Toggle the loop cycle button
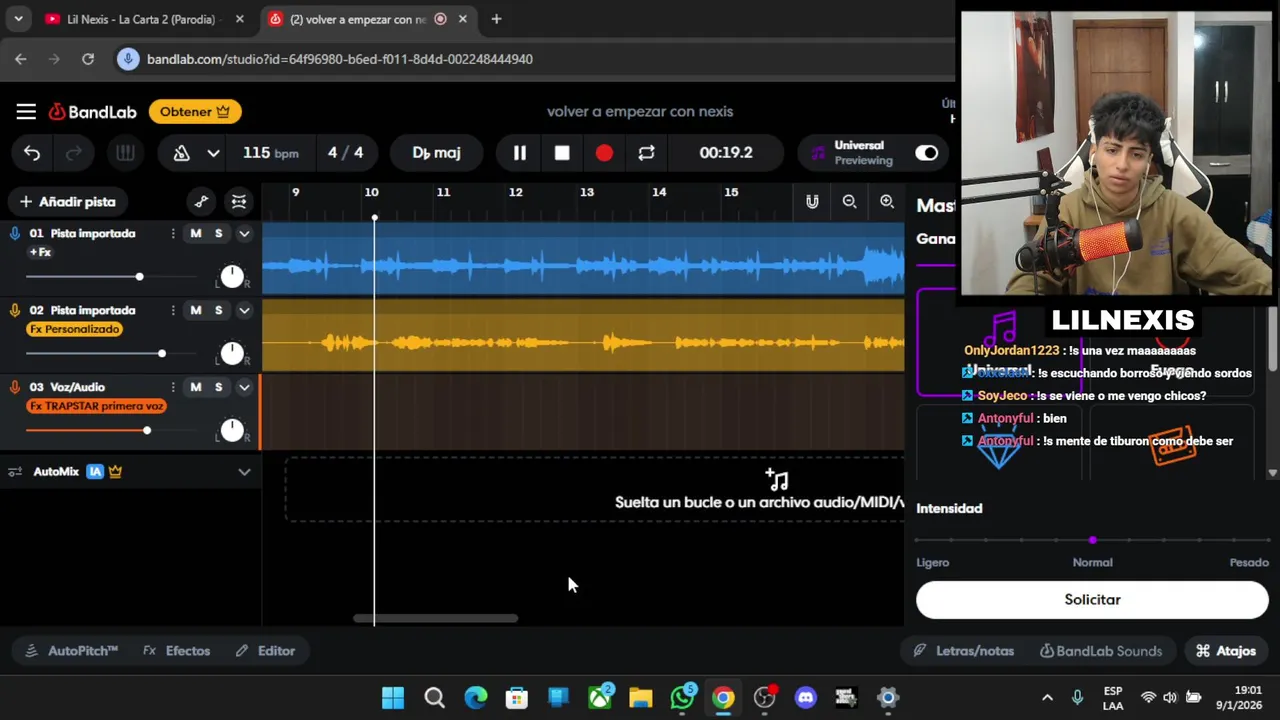 click(646, 153)
